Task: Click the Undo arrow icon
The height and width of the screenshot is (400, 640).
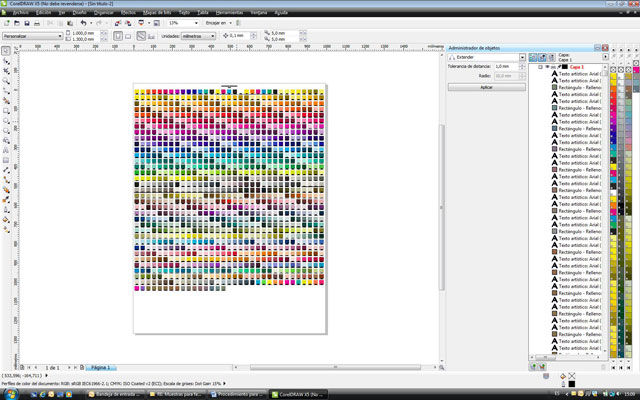Action: click(83, 22)
